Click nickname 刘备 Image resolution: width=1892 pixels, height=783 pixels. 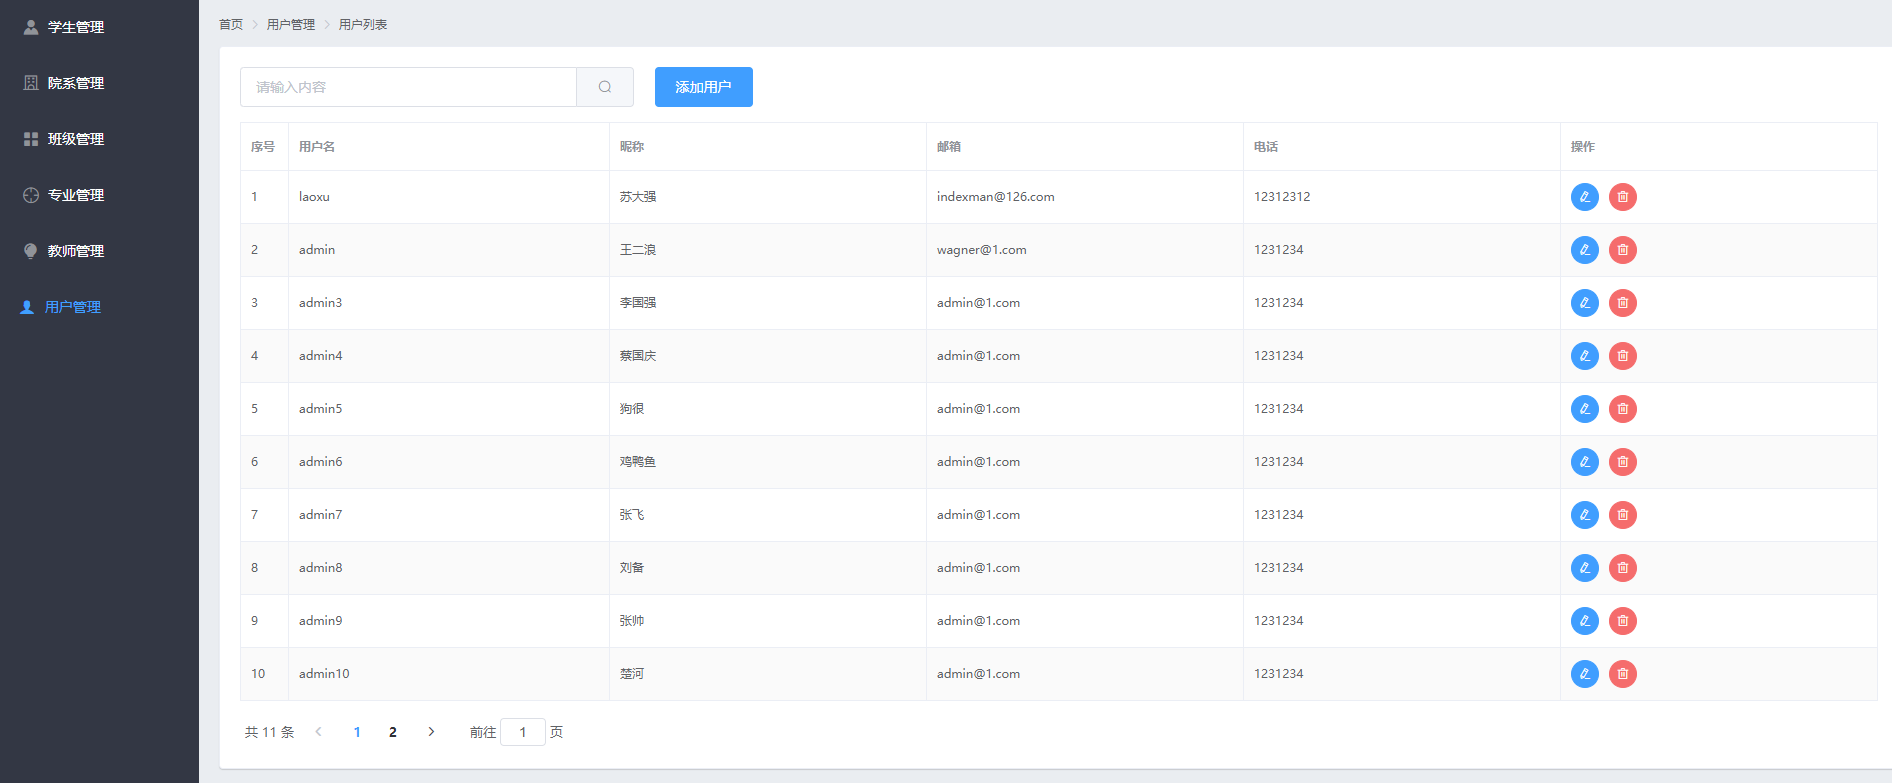(632, 568)
